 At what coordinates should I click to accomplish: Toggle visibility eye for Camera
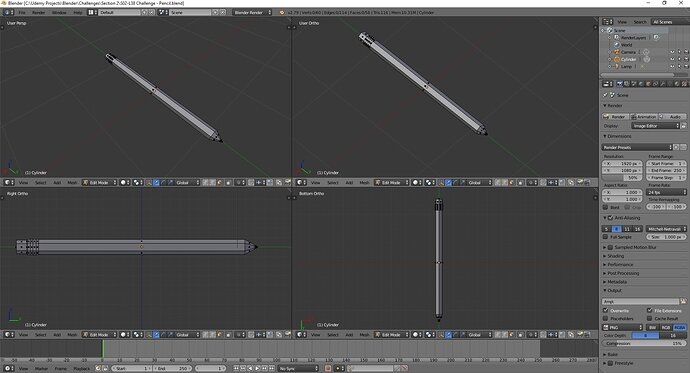pyautogui.click(x=672, y=52)
